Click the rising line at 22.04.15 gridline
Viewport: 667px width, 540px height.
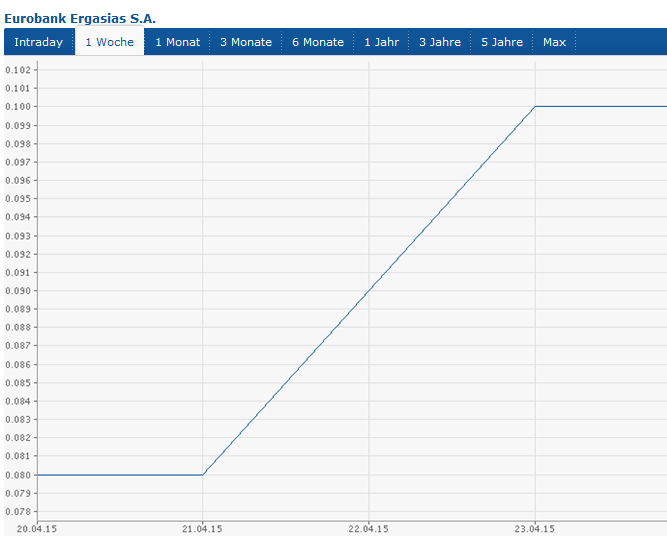tap(369, 291)
